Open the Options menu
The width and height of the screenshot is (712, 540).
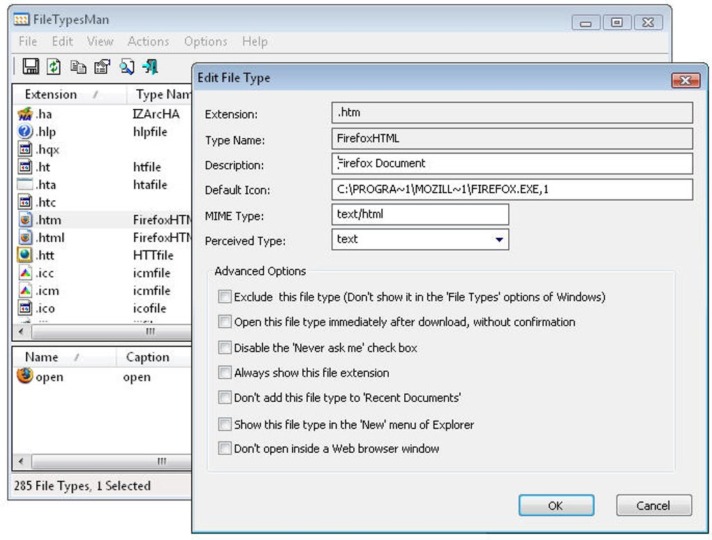click(205, 41)
